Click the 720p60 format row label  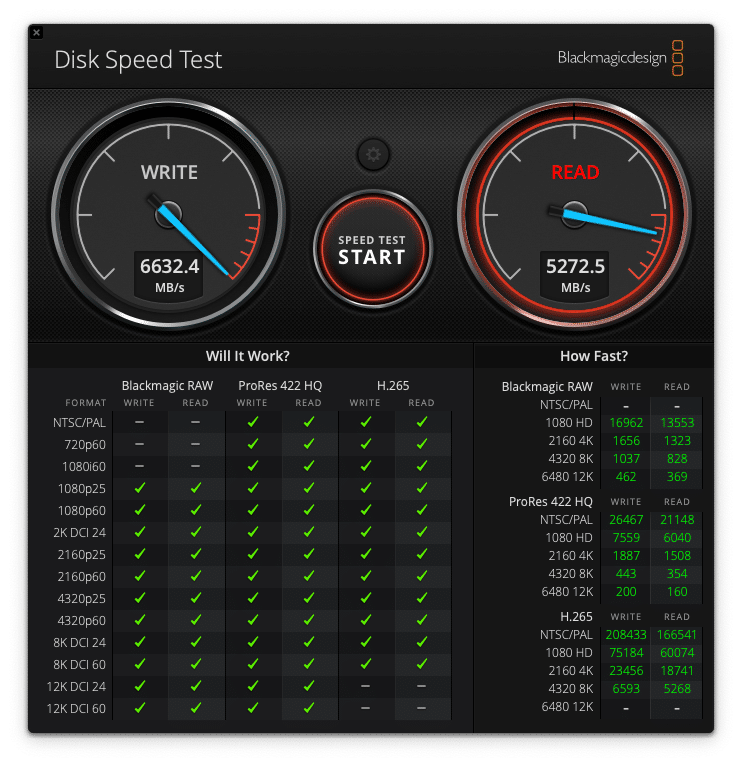tap(85, 444)
